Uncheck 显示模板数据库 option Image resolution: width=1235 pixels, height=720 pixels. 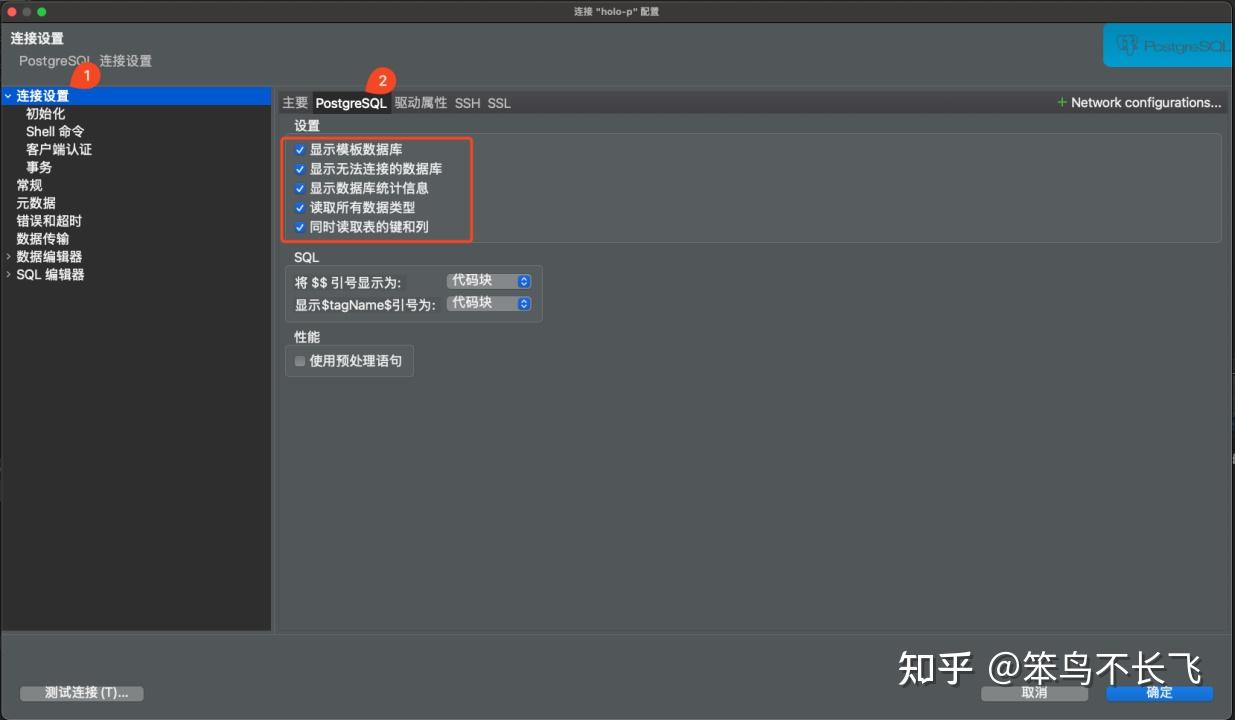(x=300, y=150)
